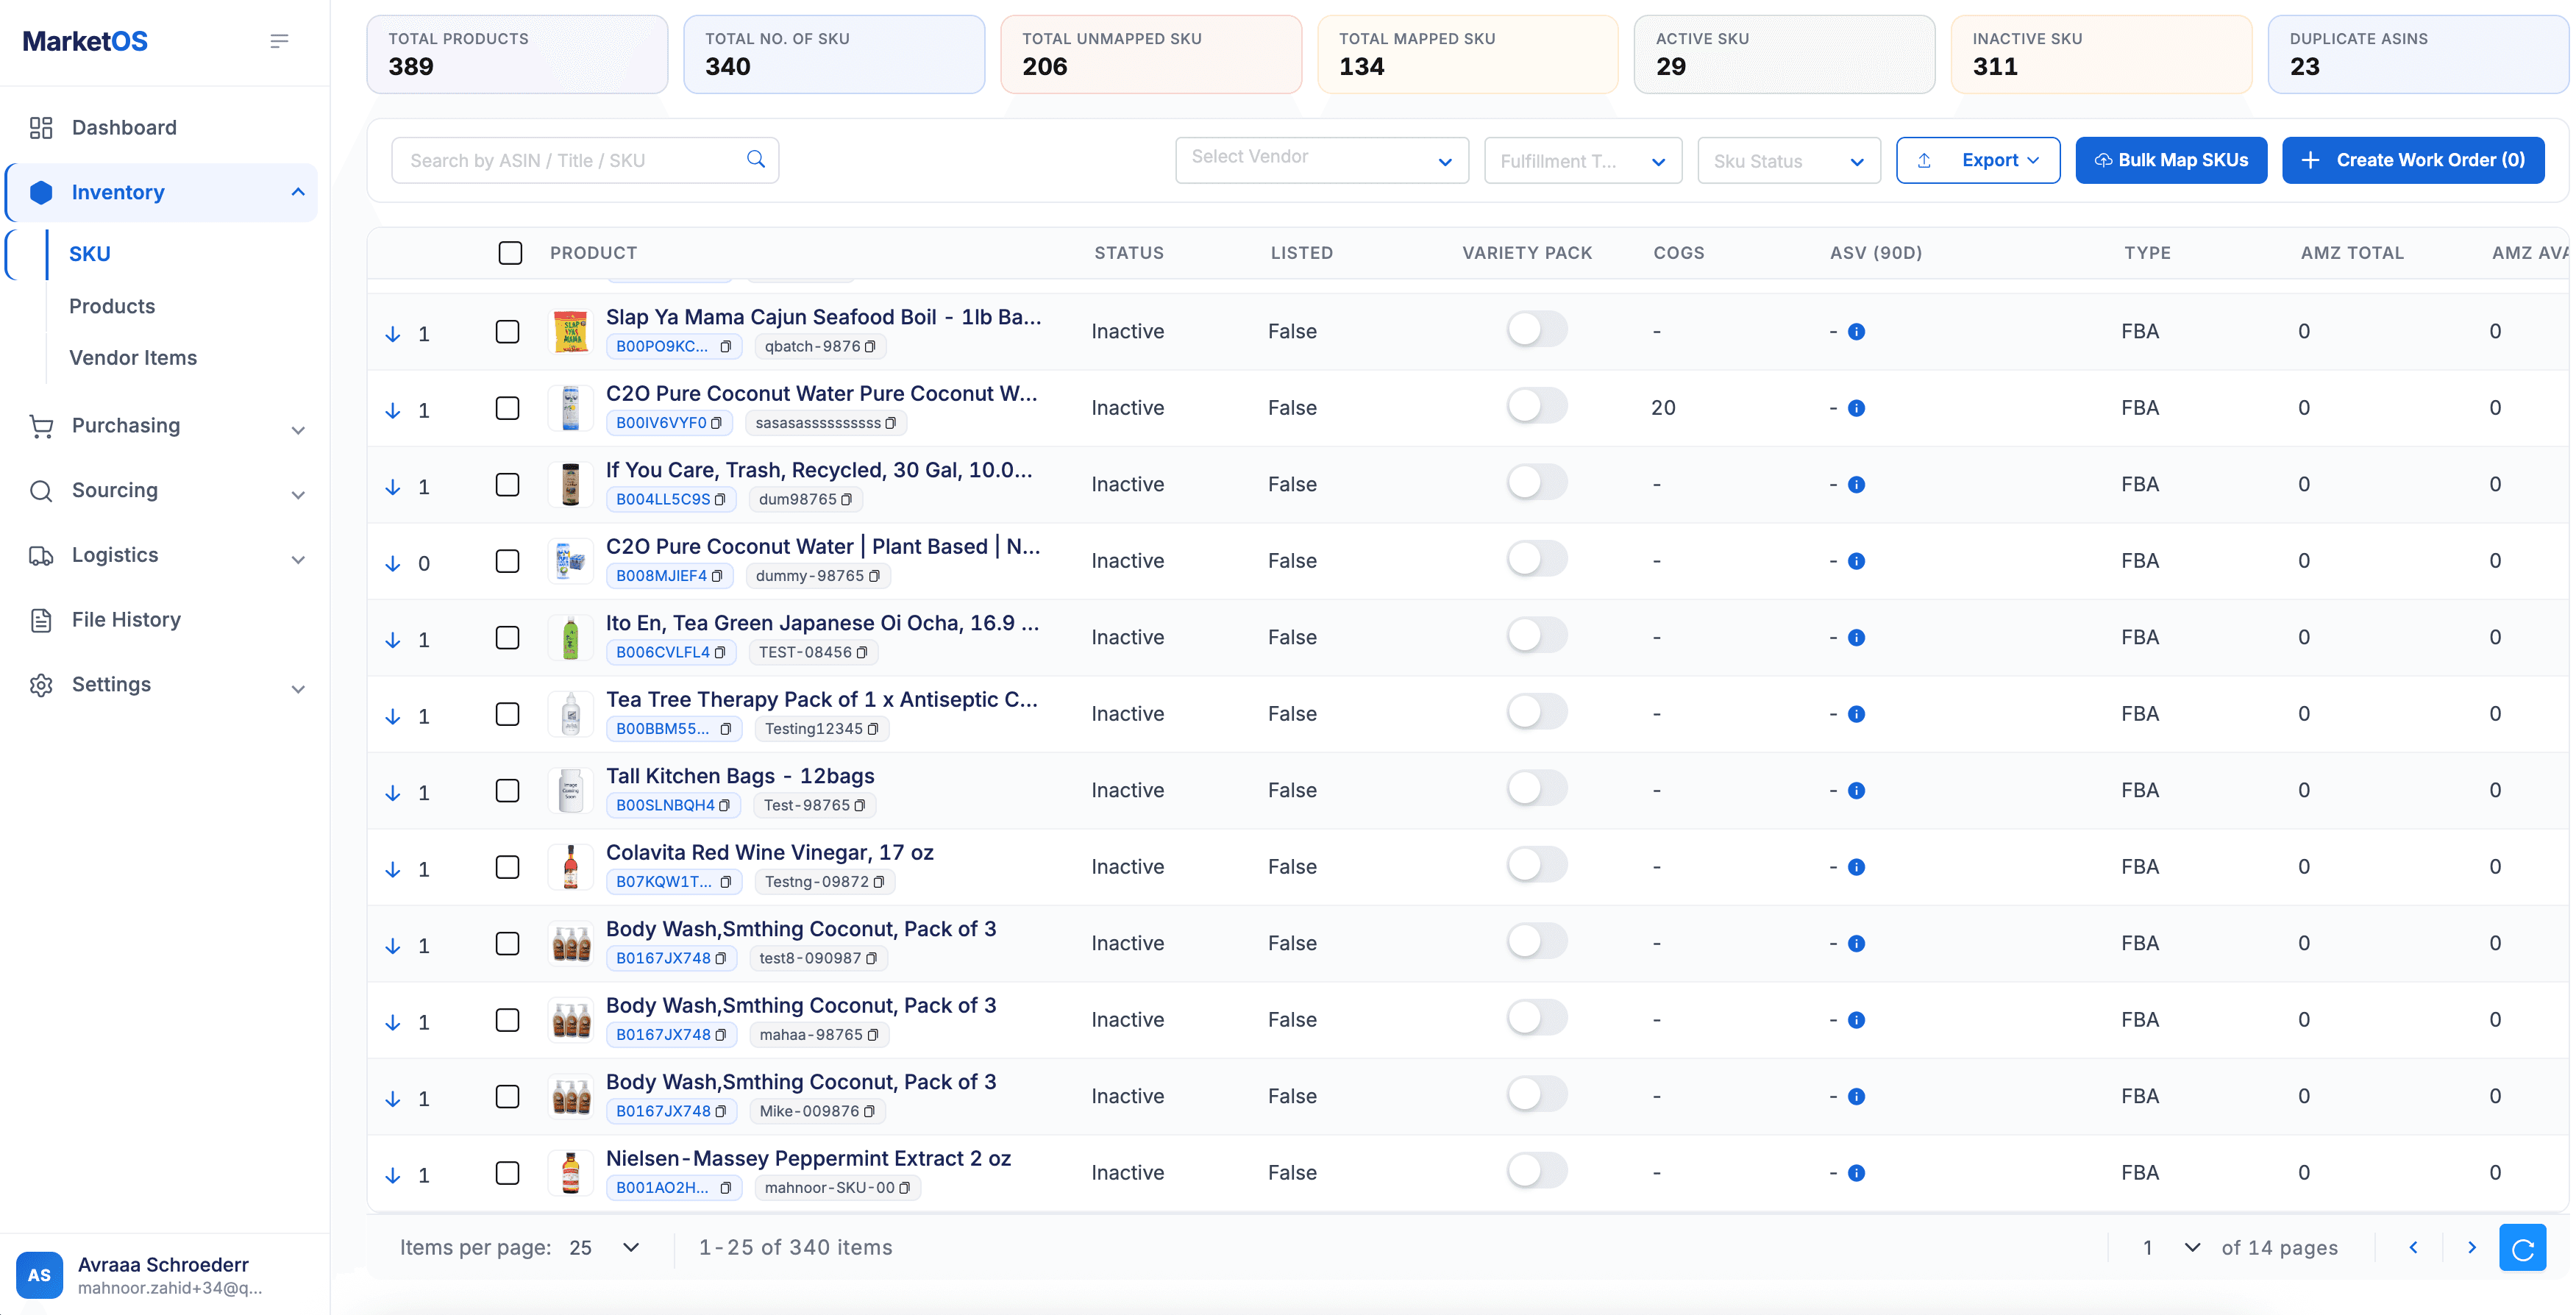Toggle variety pack for Ito En Tea Green row
The width and height of the screenshot is (2576, 1315).
(1537, 636)
